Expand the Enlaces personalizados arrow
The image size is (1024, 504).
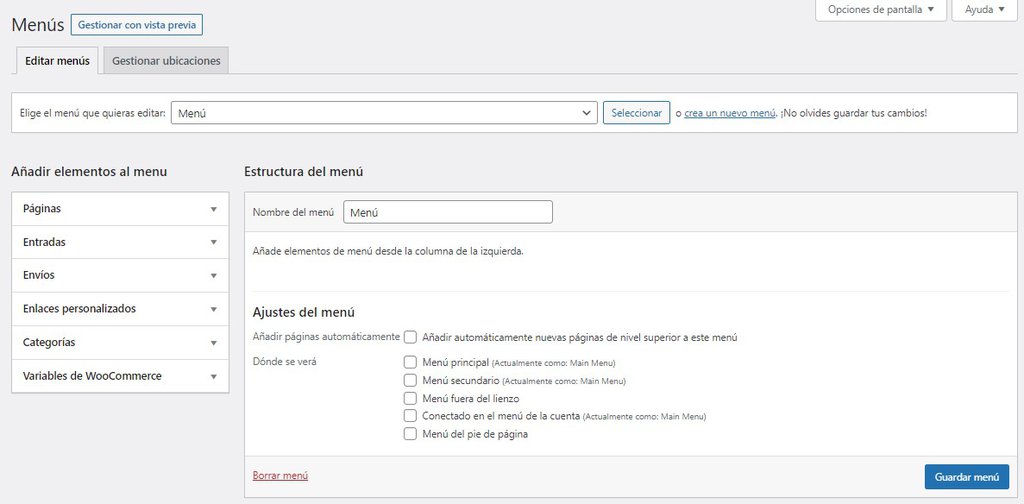click(214, 309)
